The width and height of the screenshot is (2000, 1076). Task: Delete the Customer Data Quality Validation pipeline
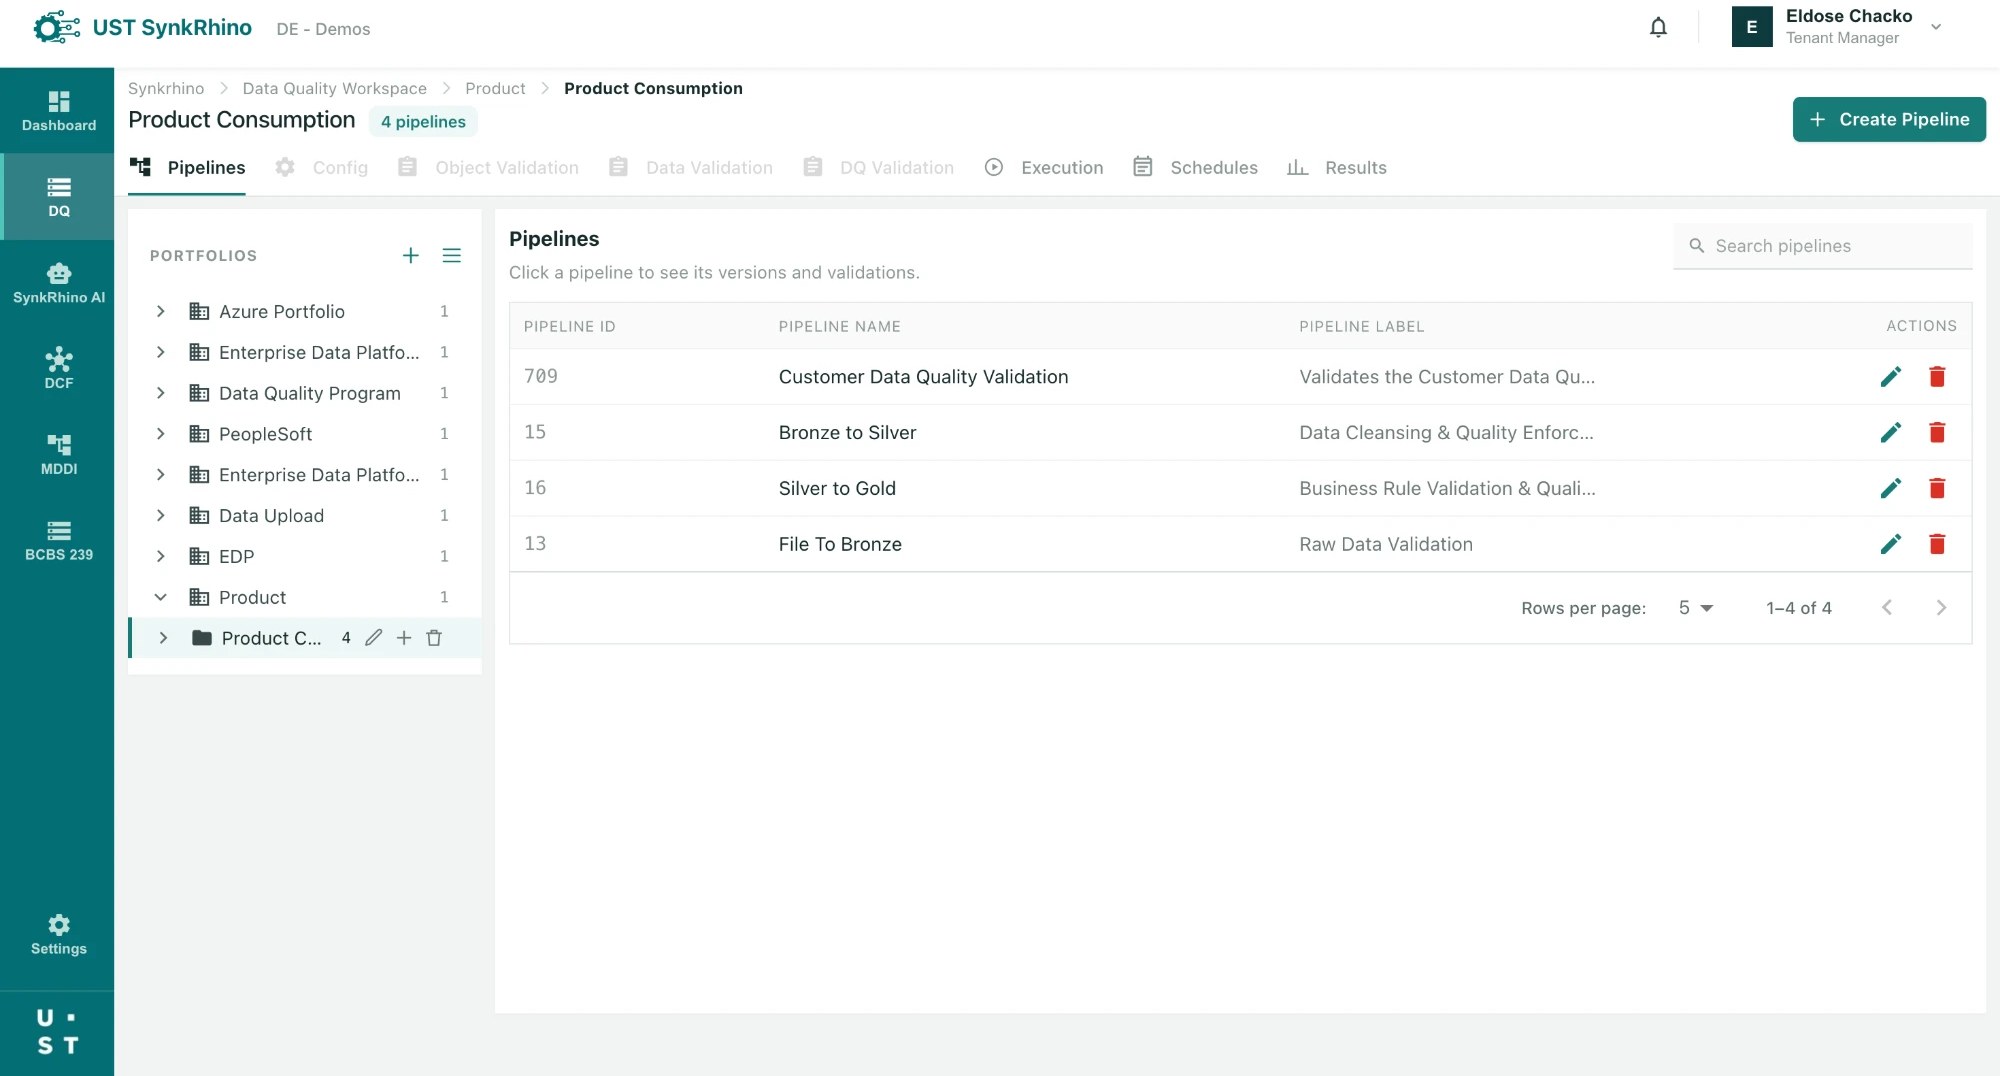coord(1937,377)
